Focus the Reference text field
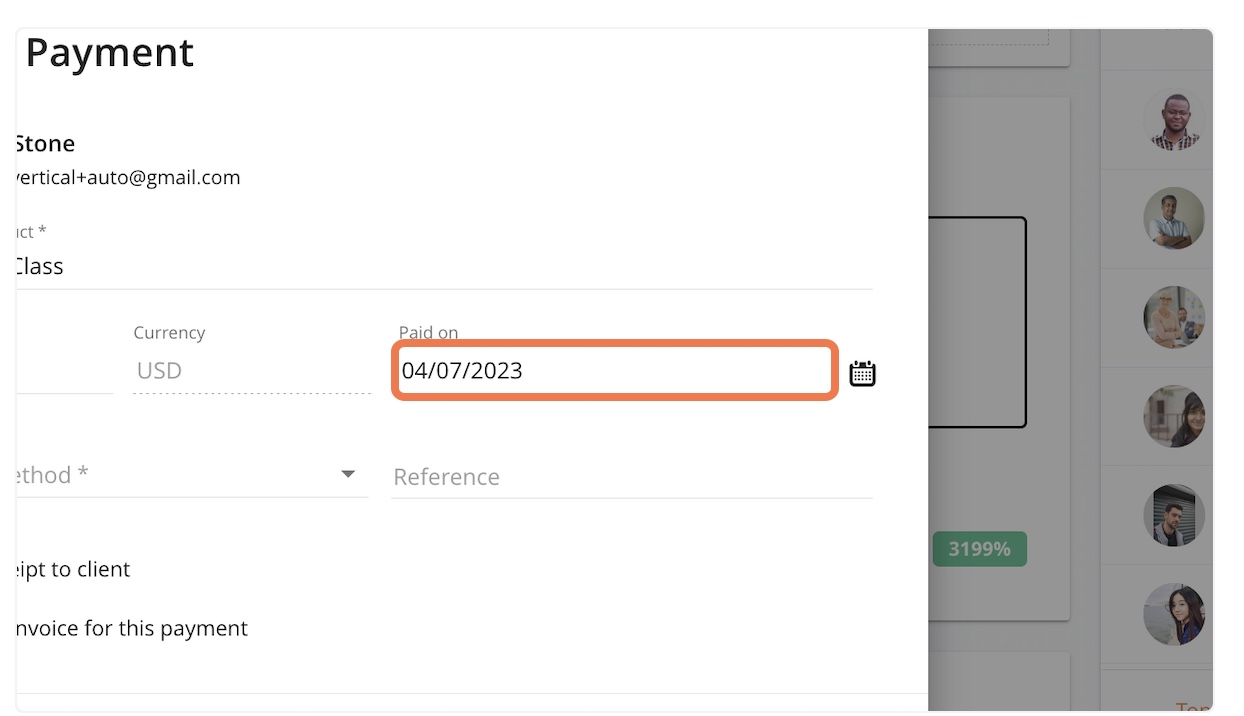Image resolution: width=1244 pixels, height=716 pixels. (x=632, y=476)
